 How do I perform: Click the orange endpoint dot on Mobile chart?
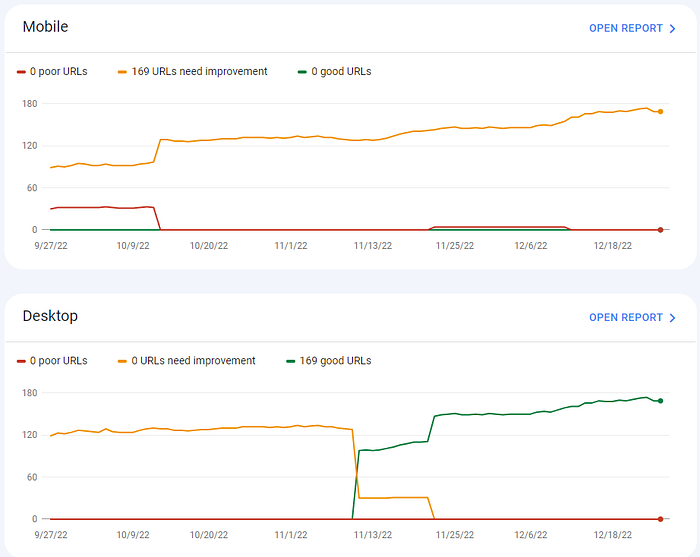click(x=660, y=112)
